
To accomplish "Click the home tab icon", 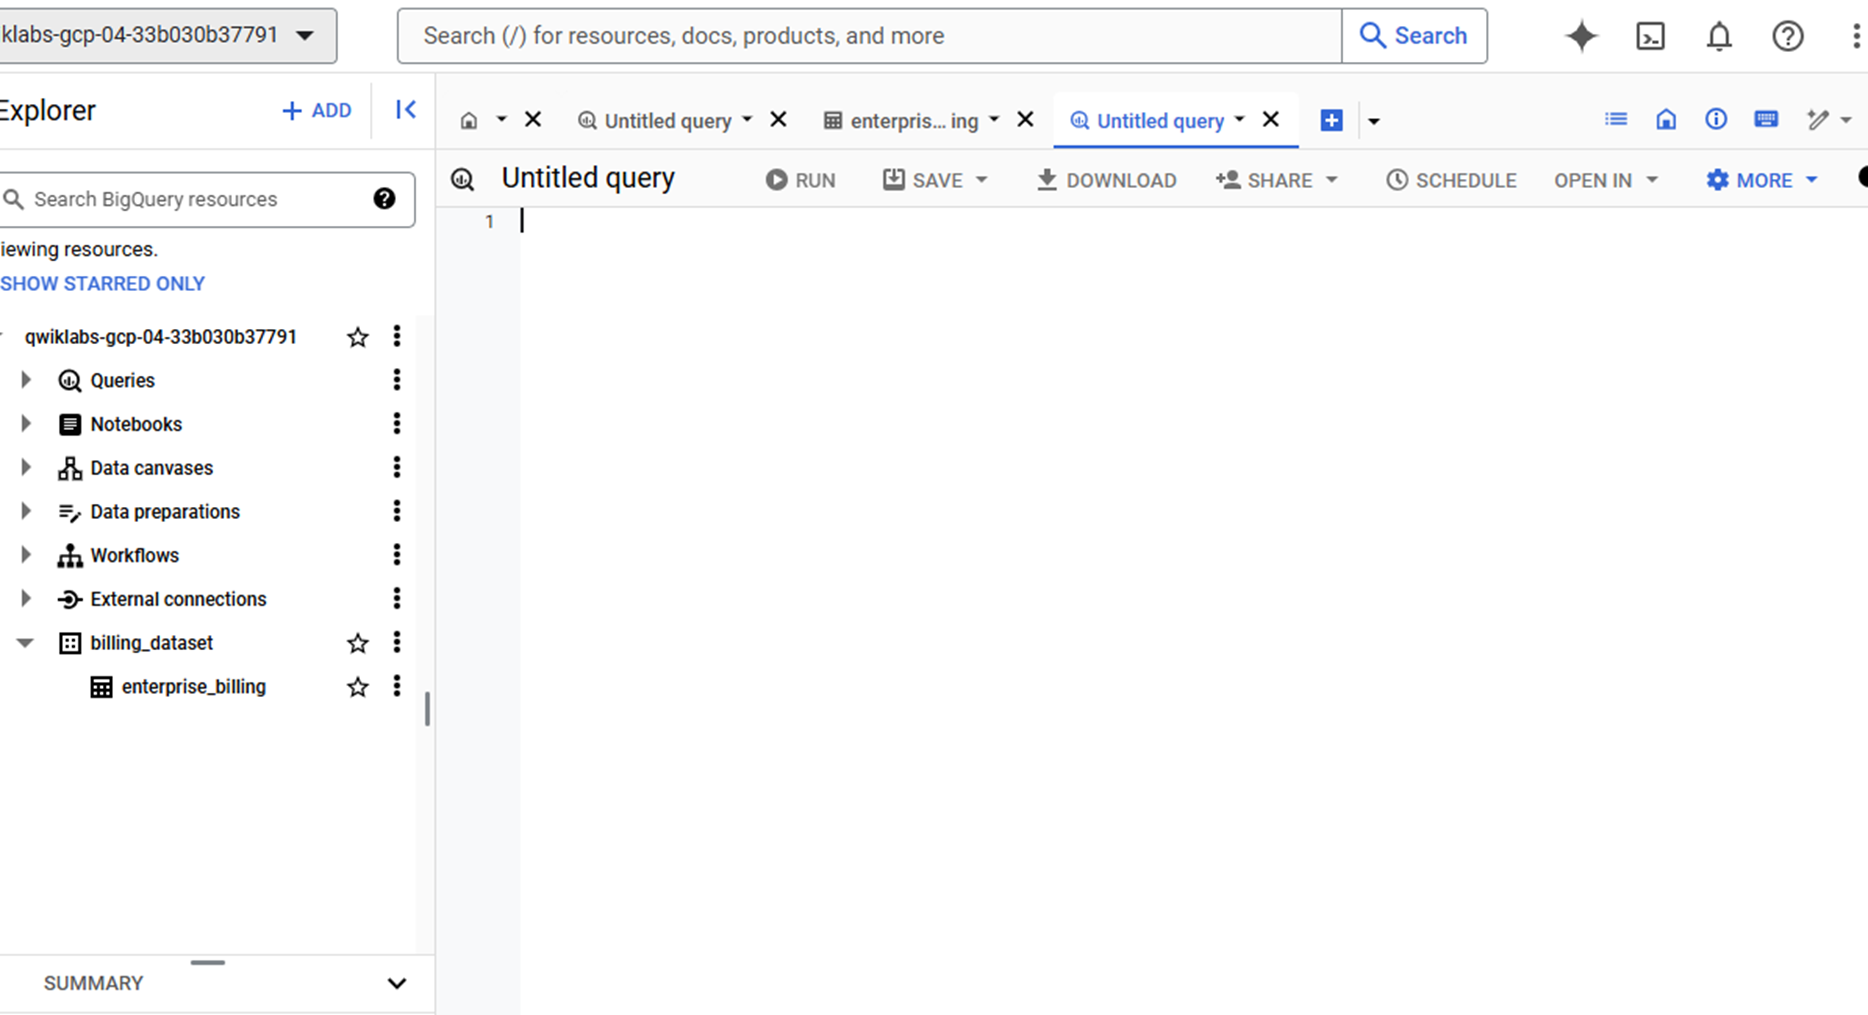I will [x=468, y=121].
